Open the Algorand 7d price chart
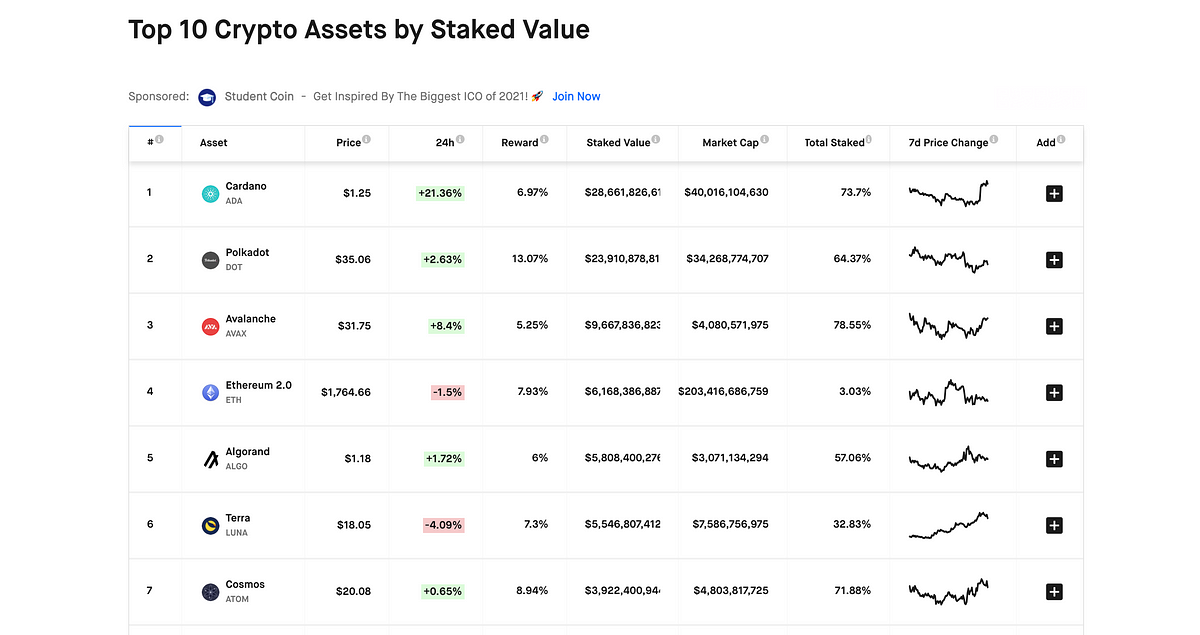Image resolution: width=1200 pixels, height=635 pixels. point(949,459)
